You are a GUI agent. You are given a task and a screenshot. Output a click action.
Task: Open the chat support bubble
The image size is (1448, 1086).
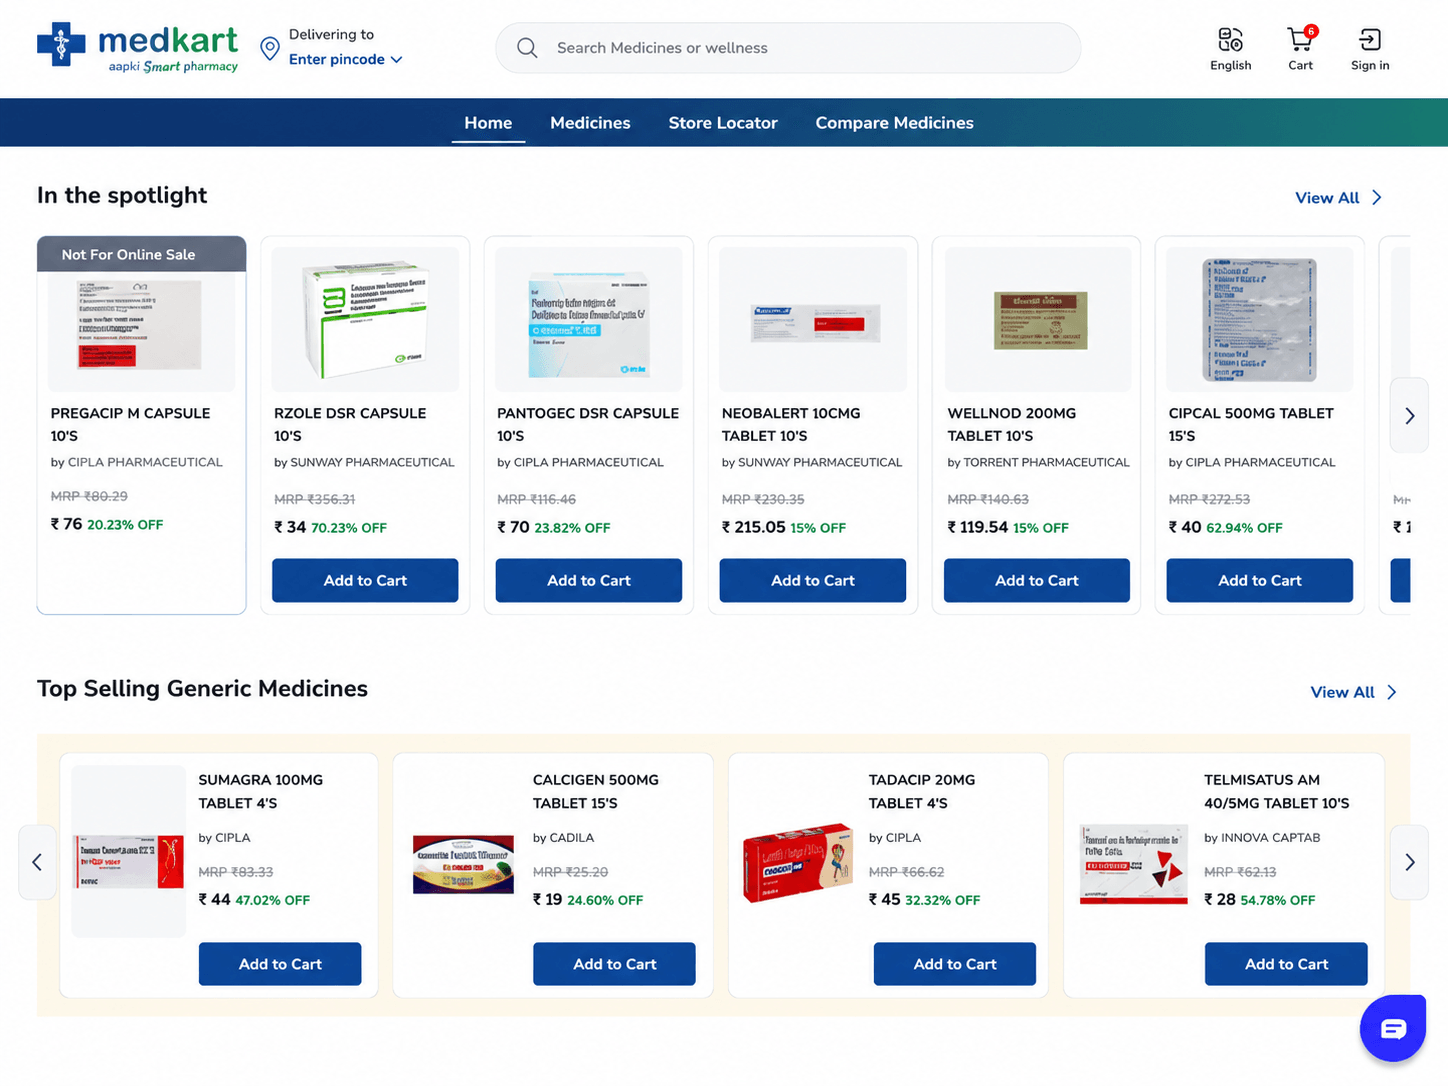(1392, 1028)
